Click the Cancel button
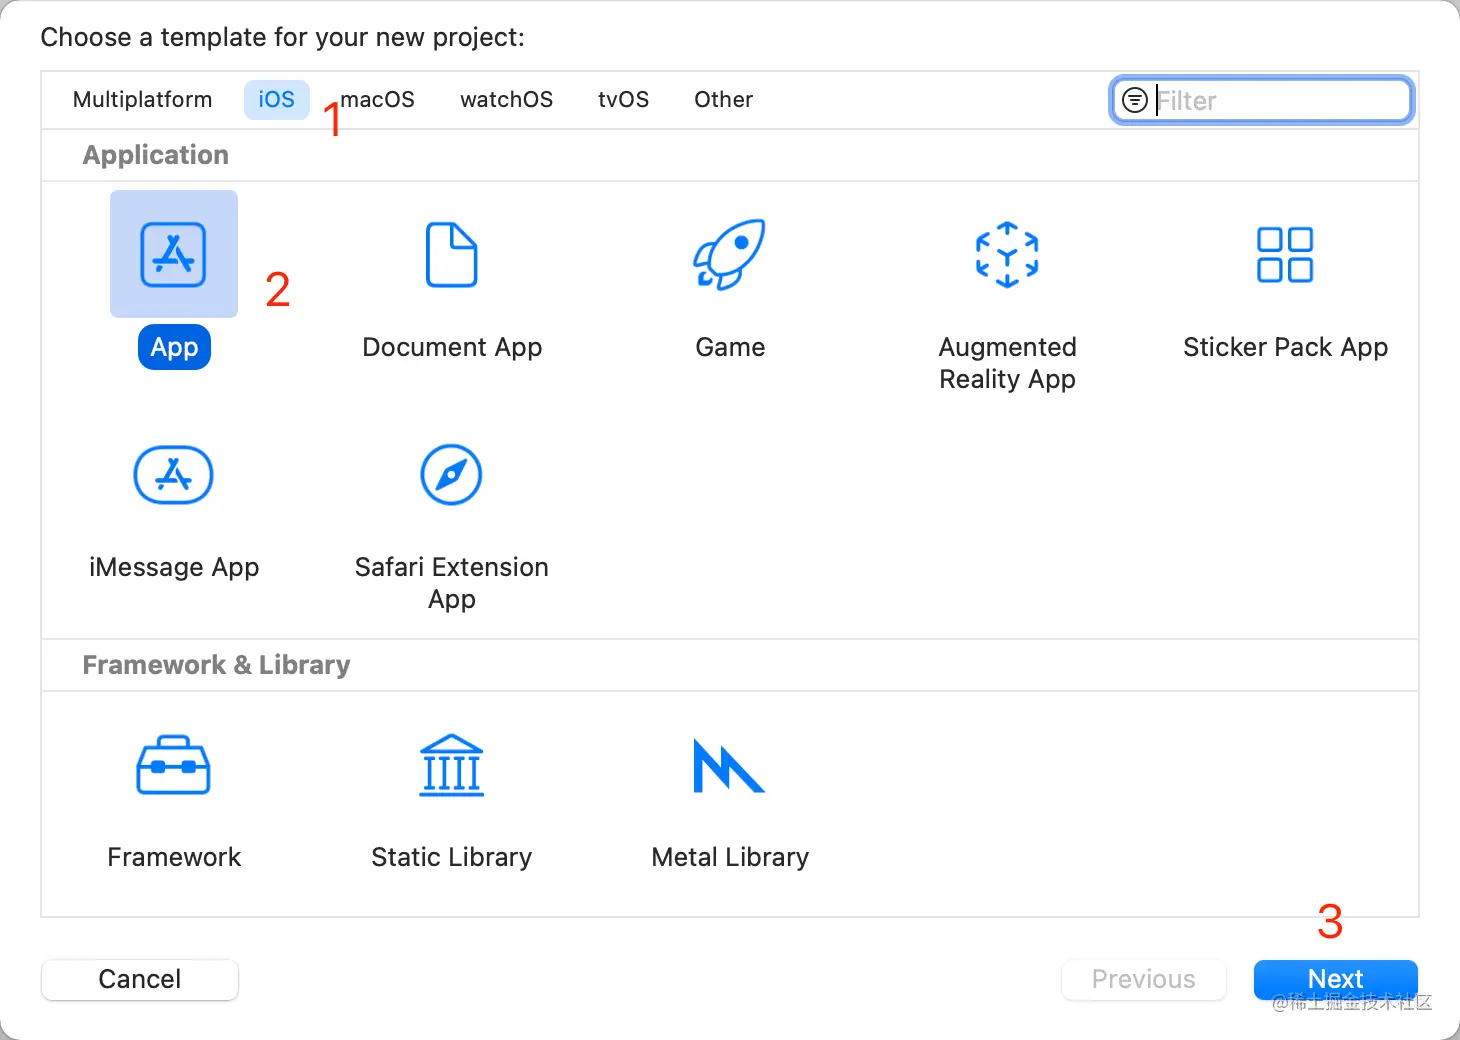 pyautogui.click(x=139, y=980)
